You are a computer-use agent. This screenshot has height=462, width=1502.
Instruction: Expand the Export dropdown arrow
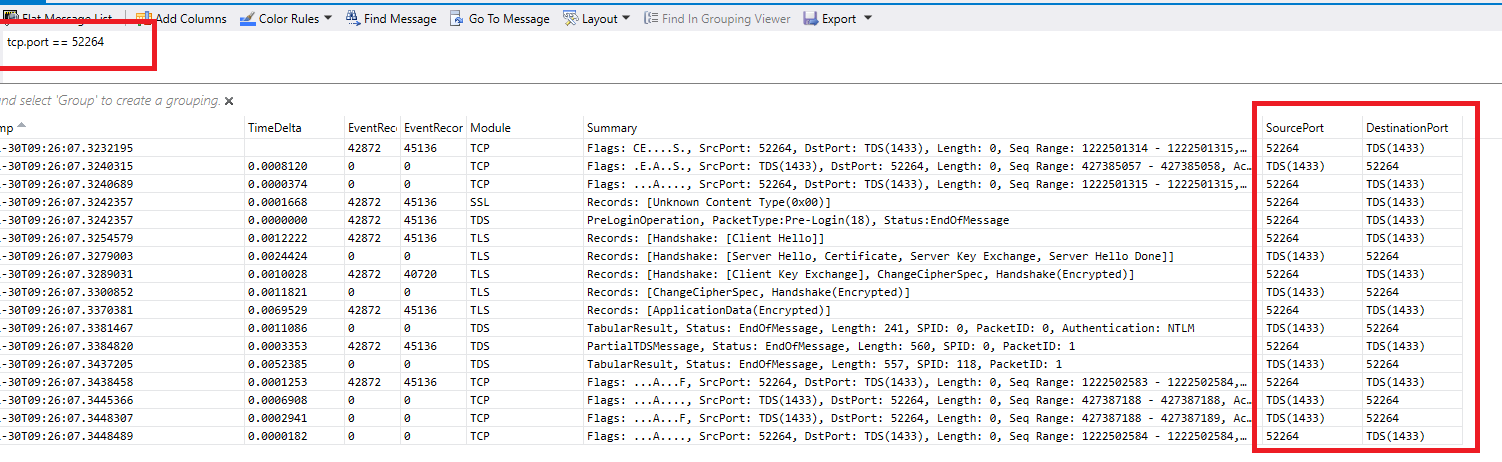[867, 18]
